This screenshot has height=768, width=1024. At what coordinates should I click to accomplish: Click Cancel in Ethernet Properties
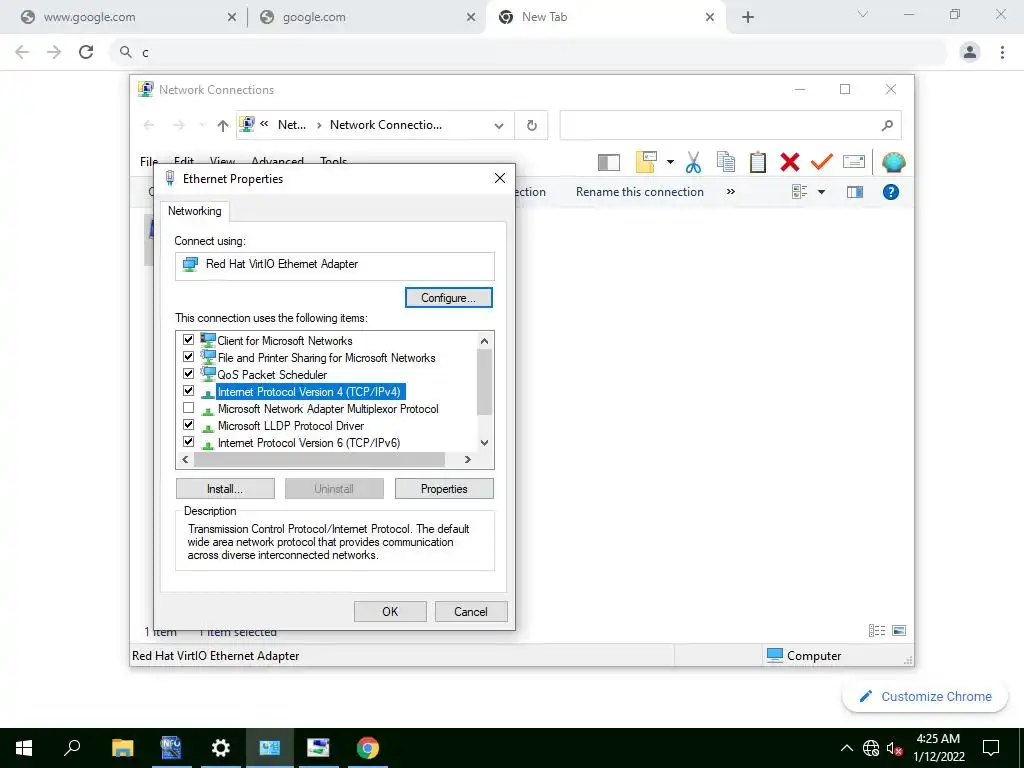point(471,611)
